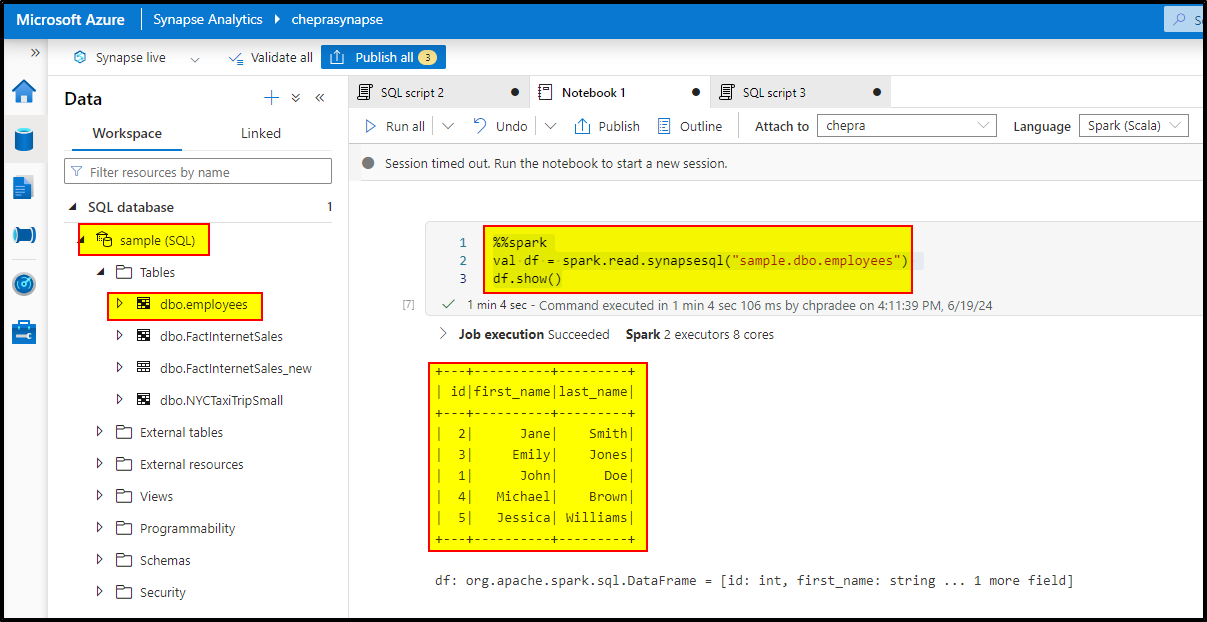
Task: Switch to the Linked tab
Action: [x=262, y=133]
